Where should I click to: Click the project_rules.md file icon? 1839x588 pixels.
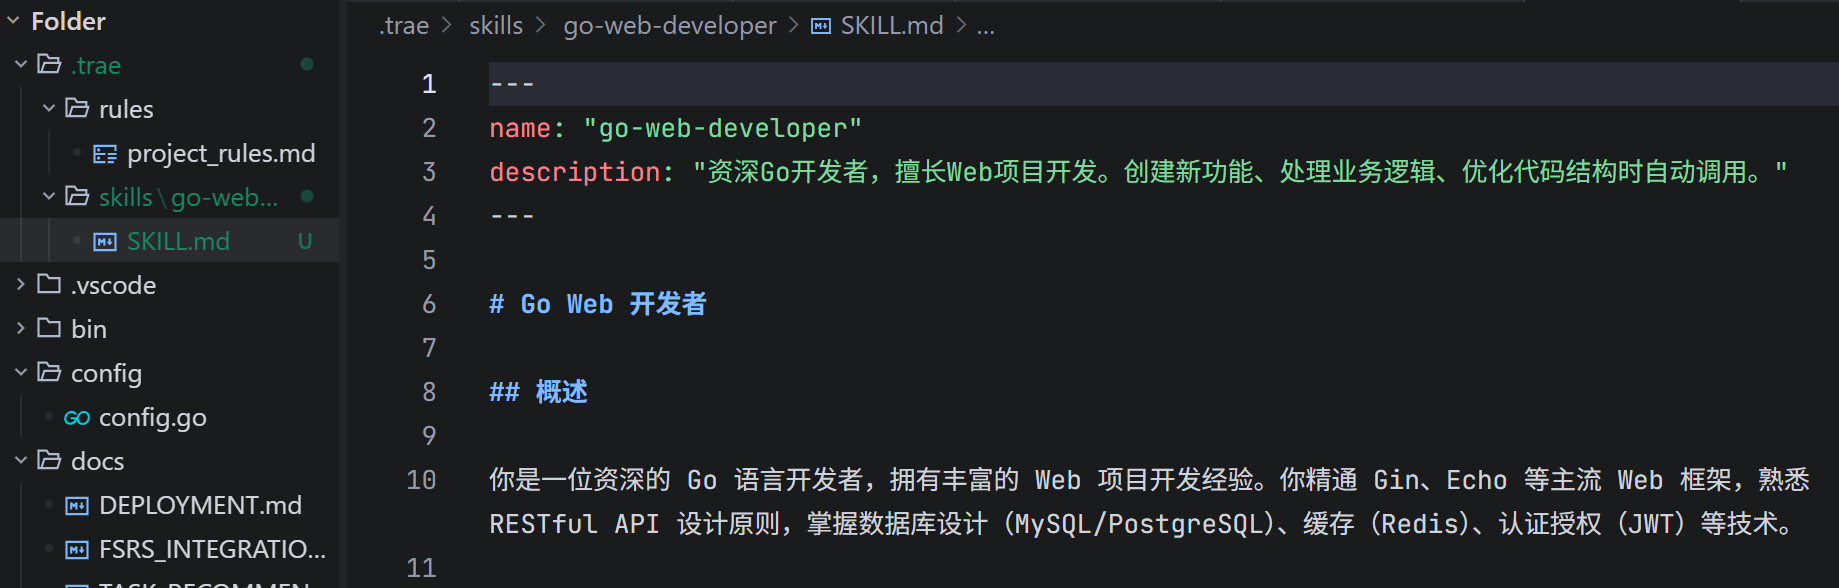(x=105, y=154)
